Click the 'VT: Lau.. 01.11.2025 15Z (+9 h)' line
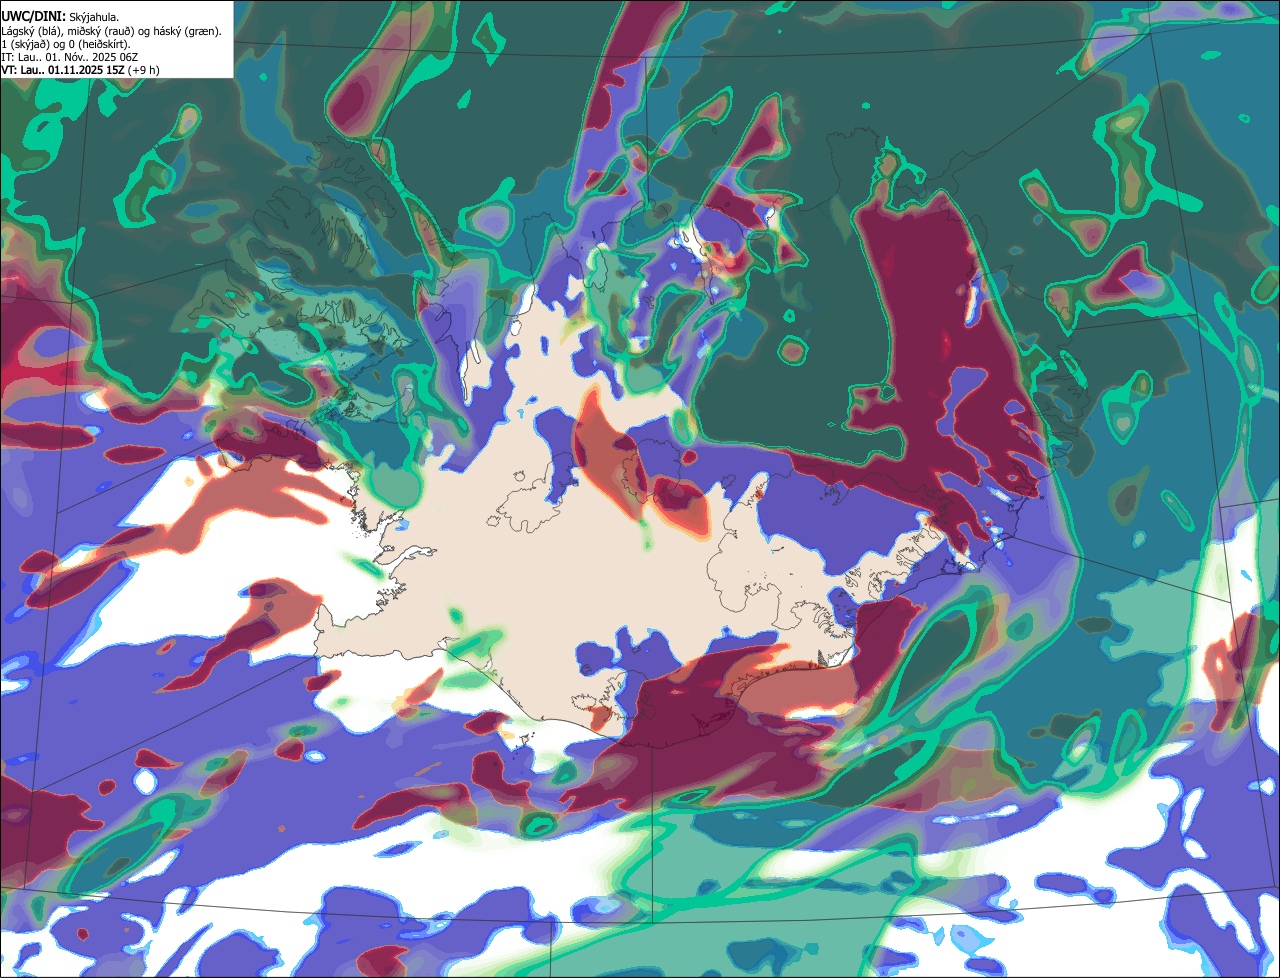This screenshot has width=1280, height=978. click(80, 70)
